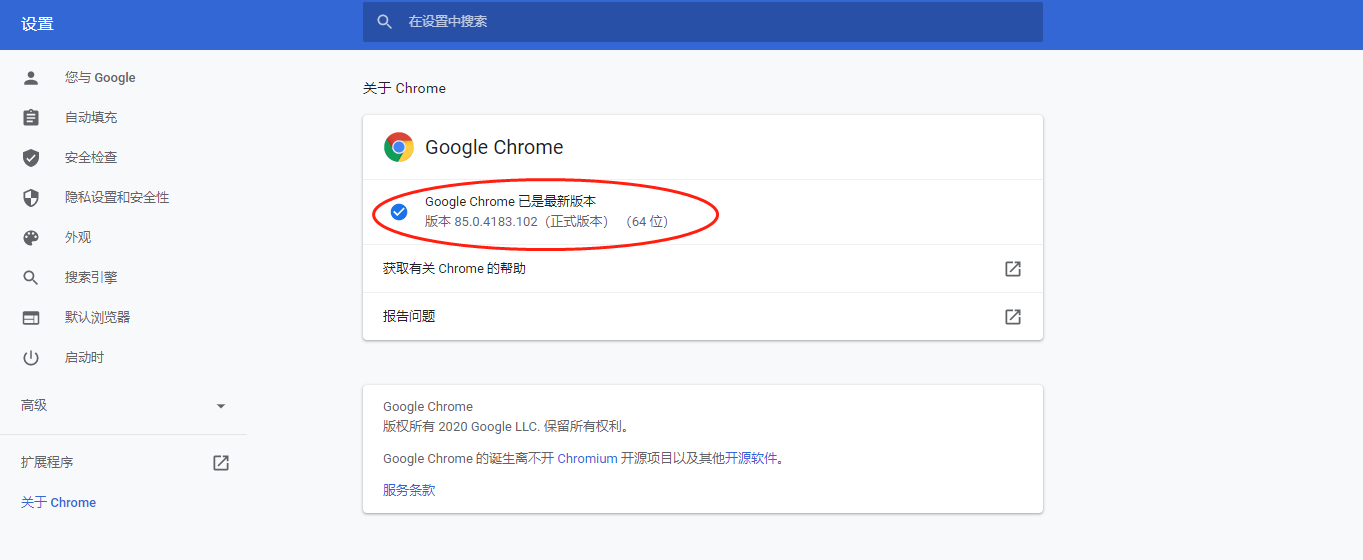Expand the 高级 section arrow
The width and height of the screenshot is (1363, 560).
click(221, 405)
